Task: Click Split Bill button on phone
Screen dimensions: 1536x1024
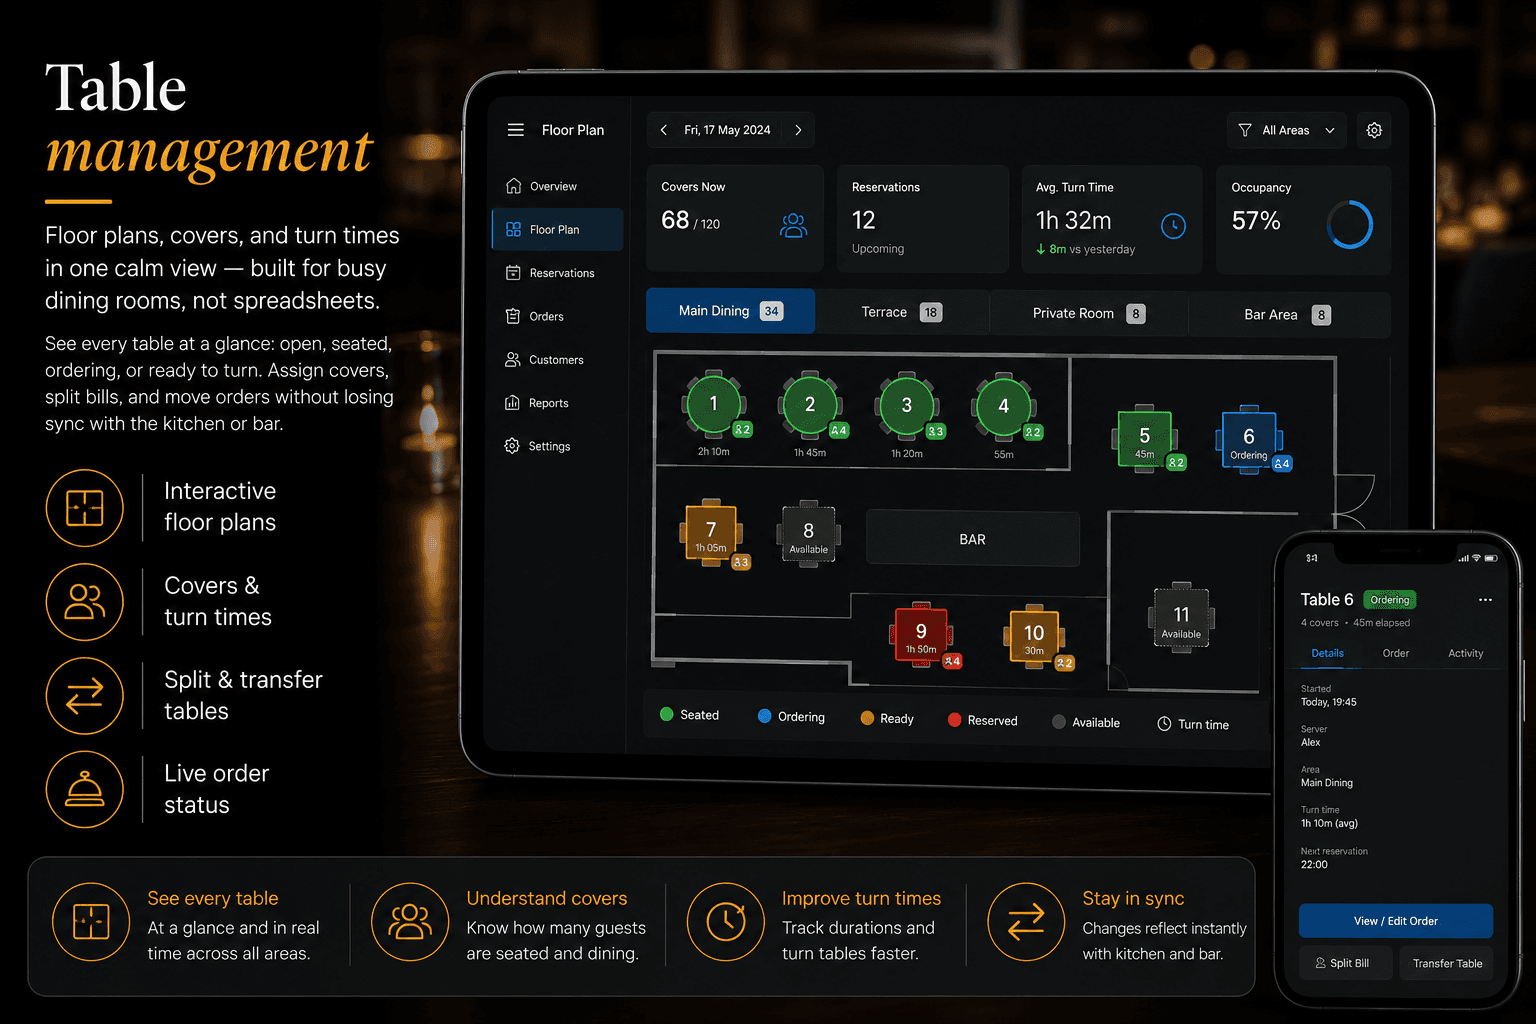Action: coord(1345,963)
